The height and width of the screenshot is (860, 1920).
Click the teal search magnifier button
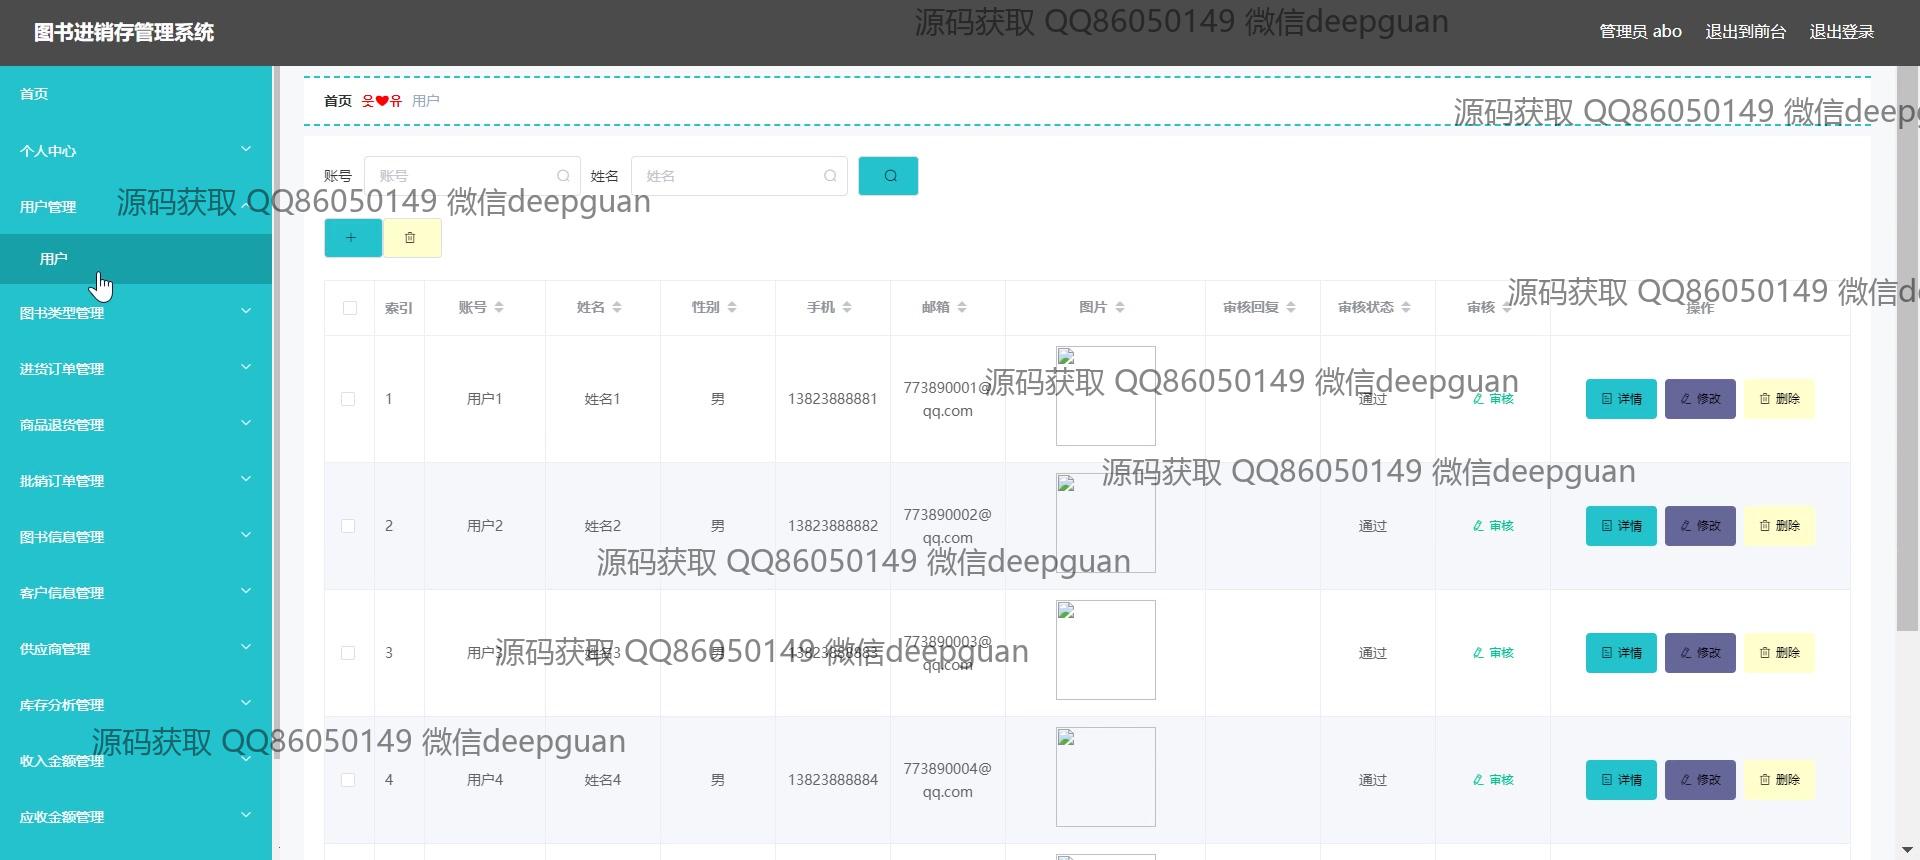[888, 176]
